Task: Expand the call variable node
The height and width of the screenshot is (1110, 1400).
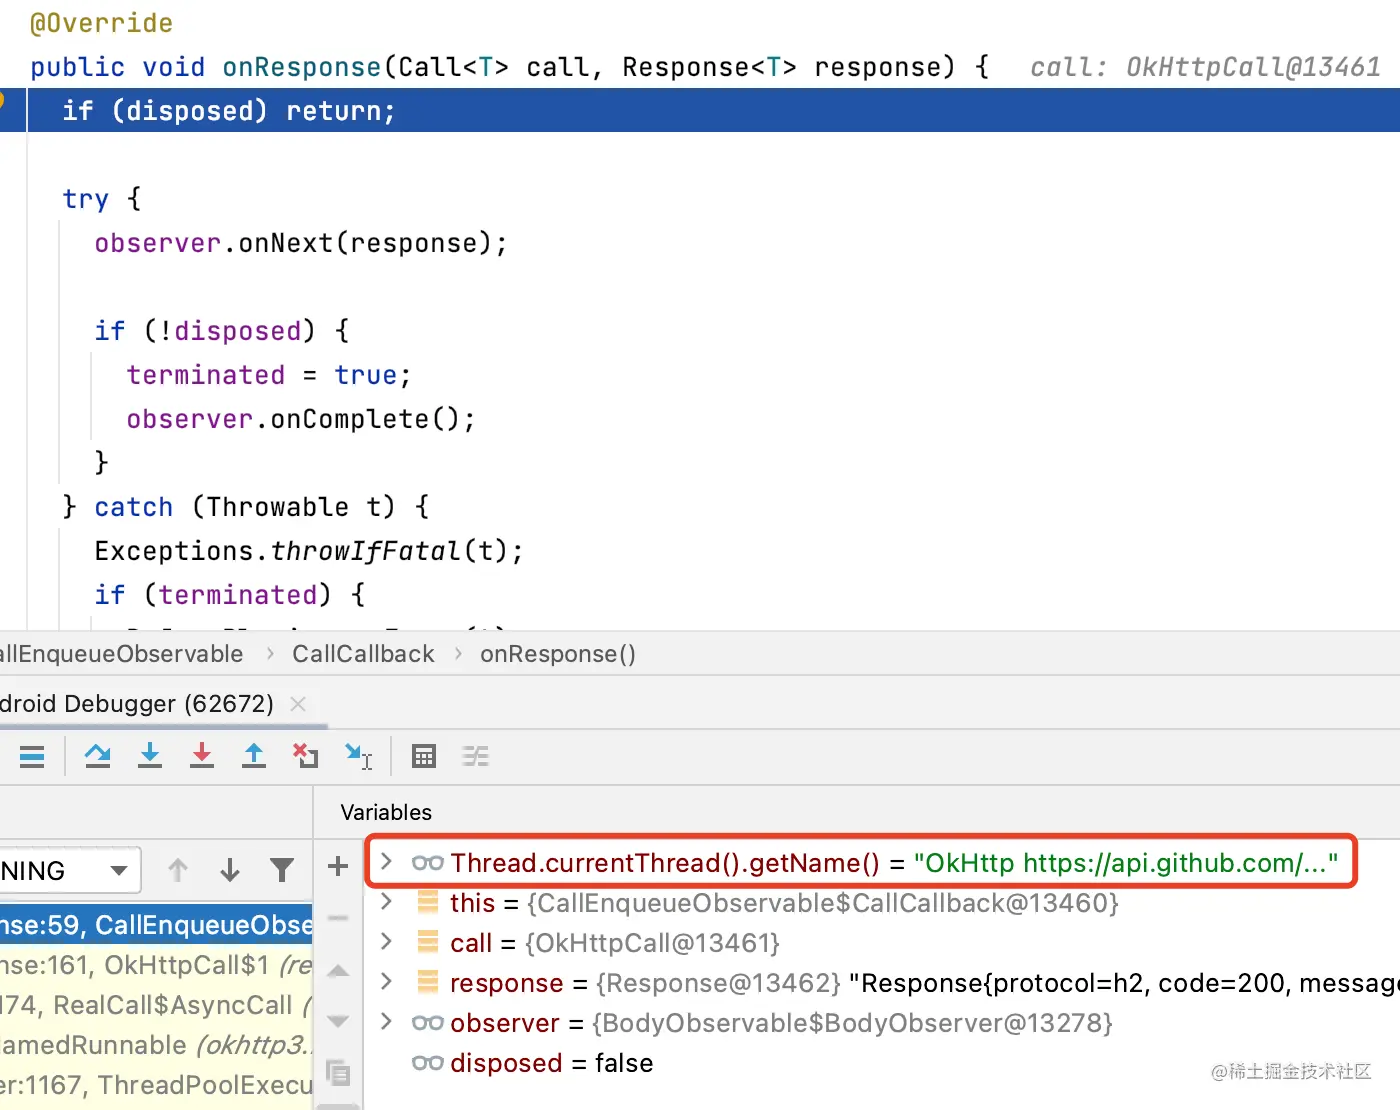Action: click(x=386, y=942)
